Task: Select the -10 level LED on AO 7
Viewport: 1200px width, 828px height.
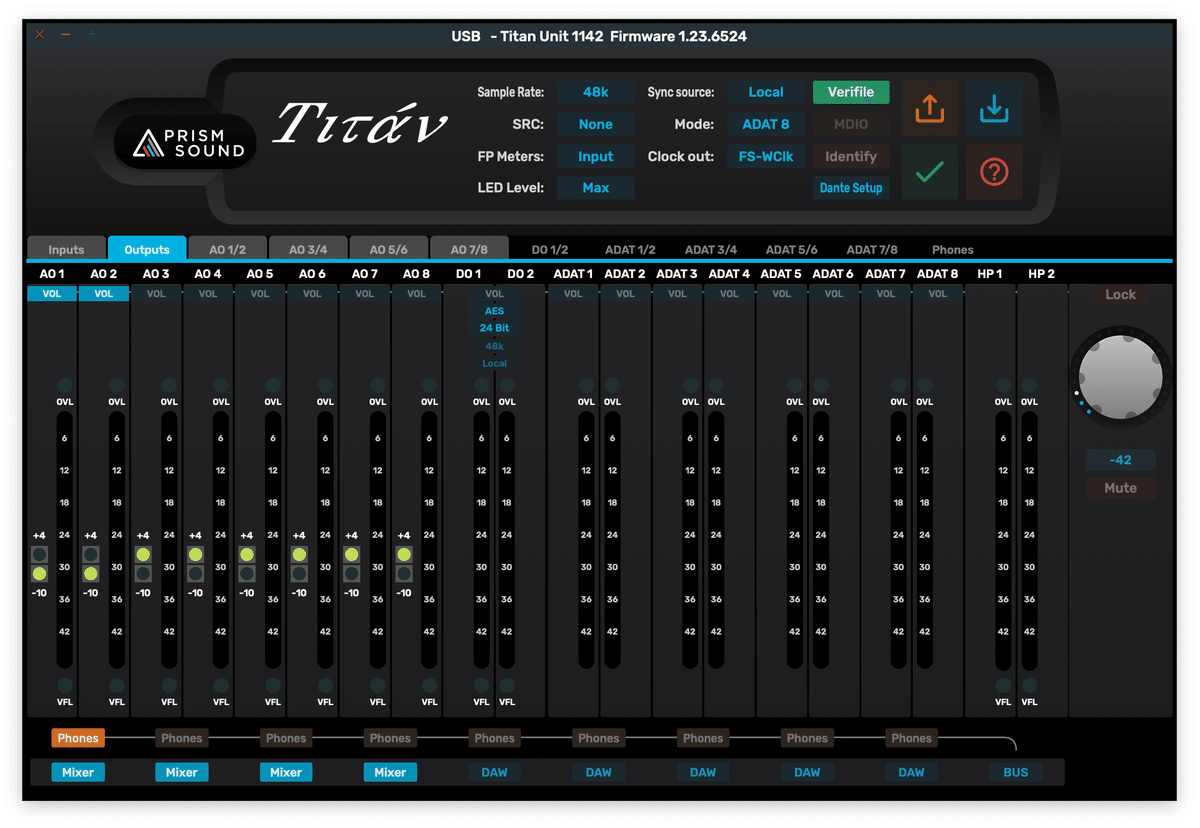Action: pyautogui.click(x=351, y=573)
